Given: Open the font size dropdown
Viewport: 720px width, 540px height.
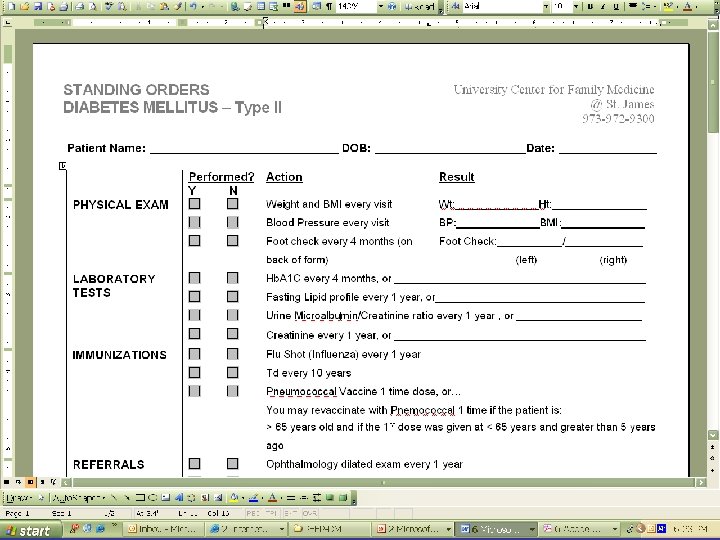Looking at the screenshot, I should 576,6.
